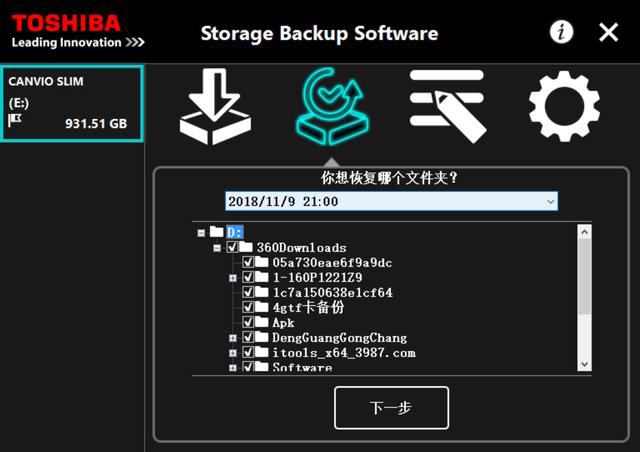The width and height of the screenshot is (640, 452).
Task: Select the Software folder name
Action: coord(302,367)
